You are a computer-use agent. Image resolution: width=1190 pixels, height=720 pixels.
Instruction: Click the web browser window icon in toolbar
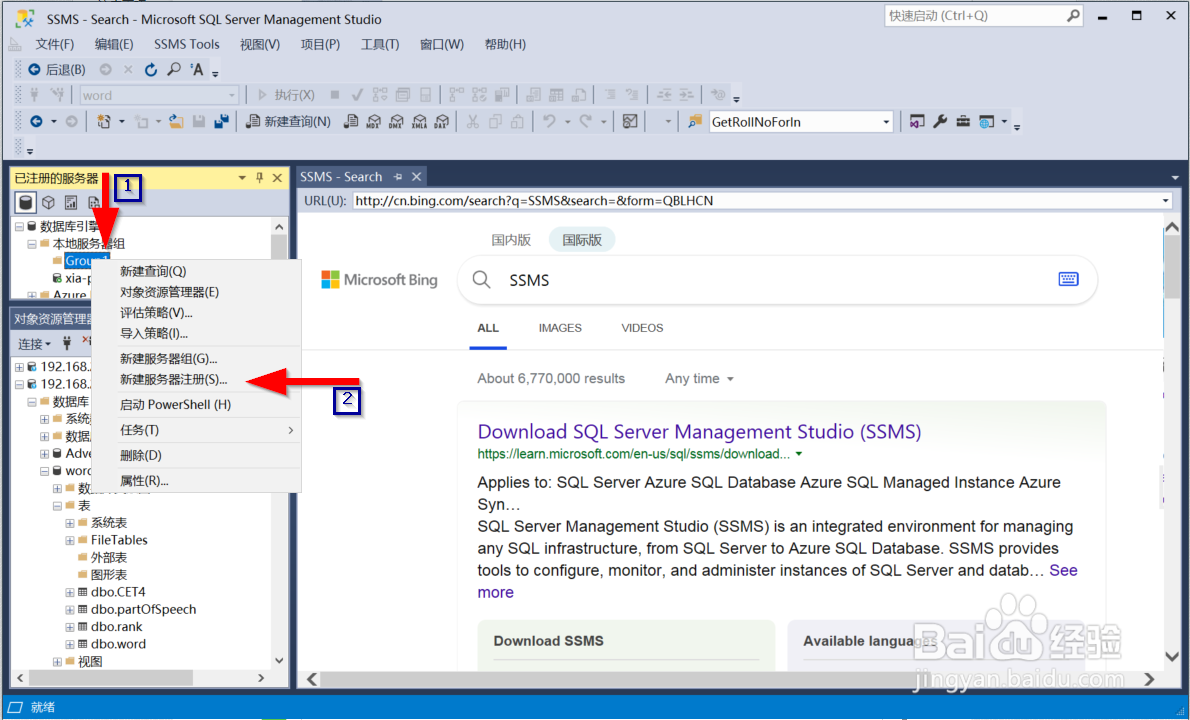coord(987,121)
